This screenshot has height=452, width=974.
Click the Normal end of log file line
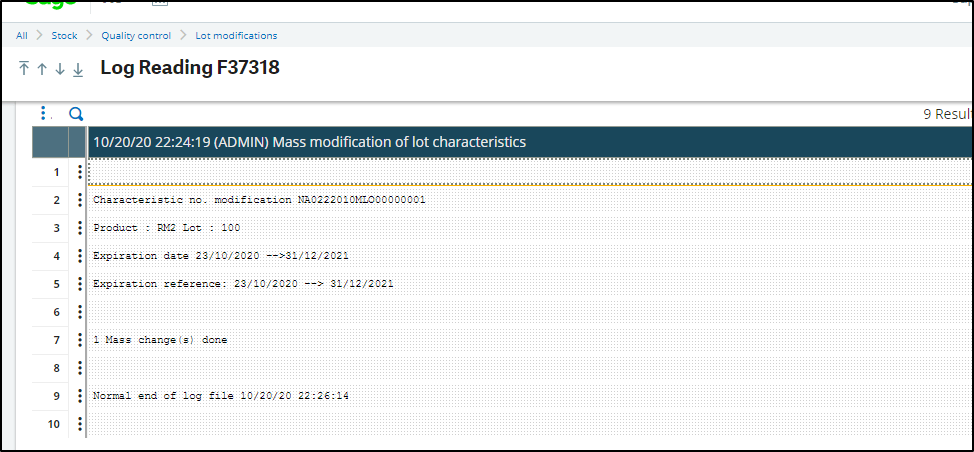221,396
